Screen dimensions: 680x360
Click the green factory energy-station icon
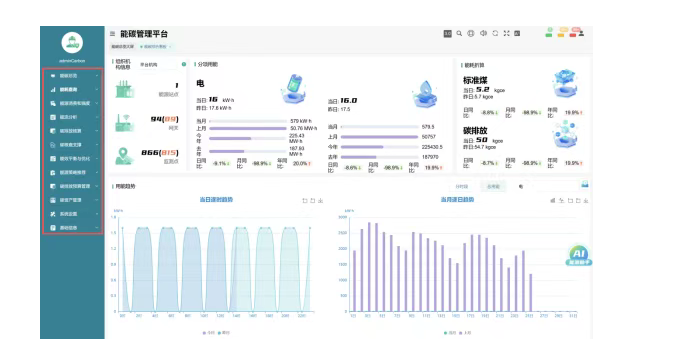[124, 89]
